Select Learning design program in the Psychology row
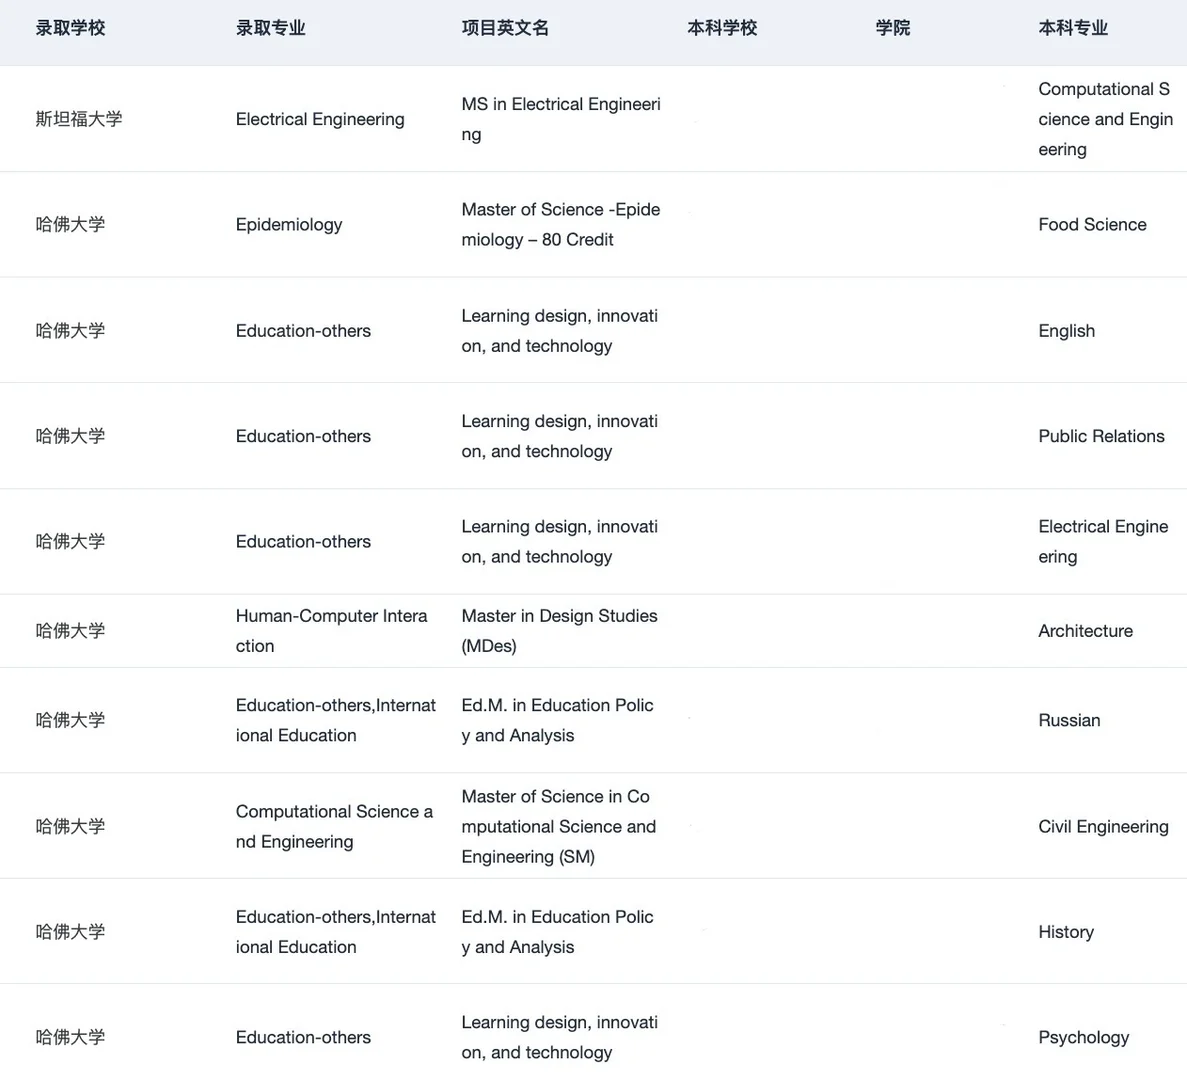 click(x=559, y=1037)
